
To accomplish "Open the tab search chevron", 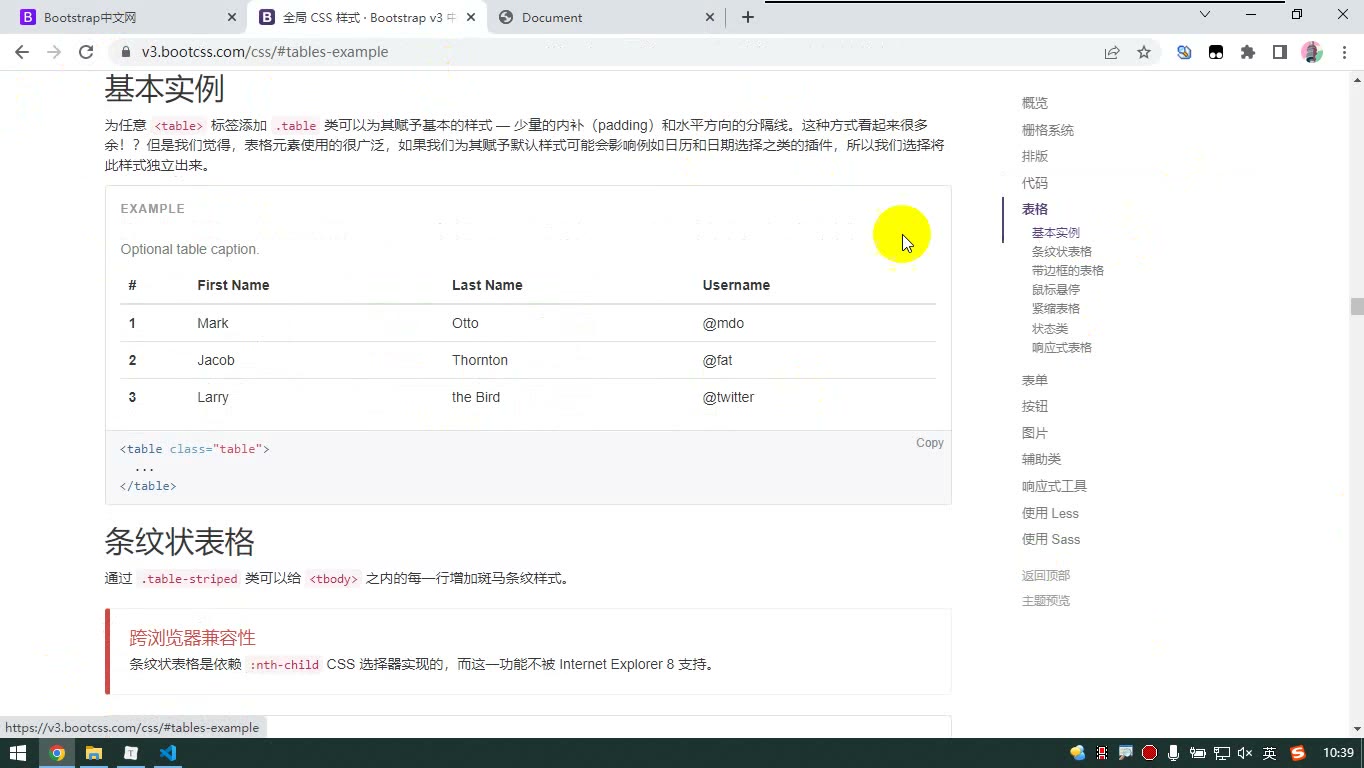I will pyautogui.click(x=1205, y=14).
